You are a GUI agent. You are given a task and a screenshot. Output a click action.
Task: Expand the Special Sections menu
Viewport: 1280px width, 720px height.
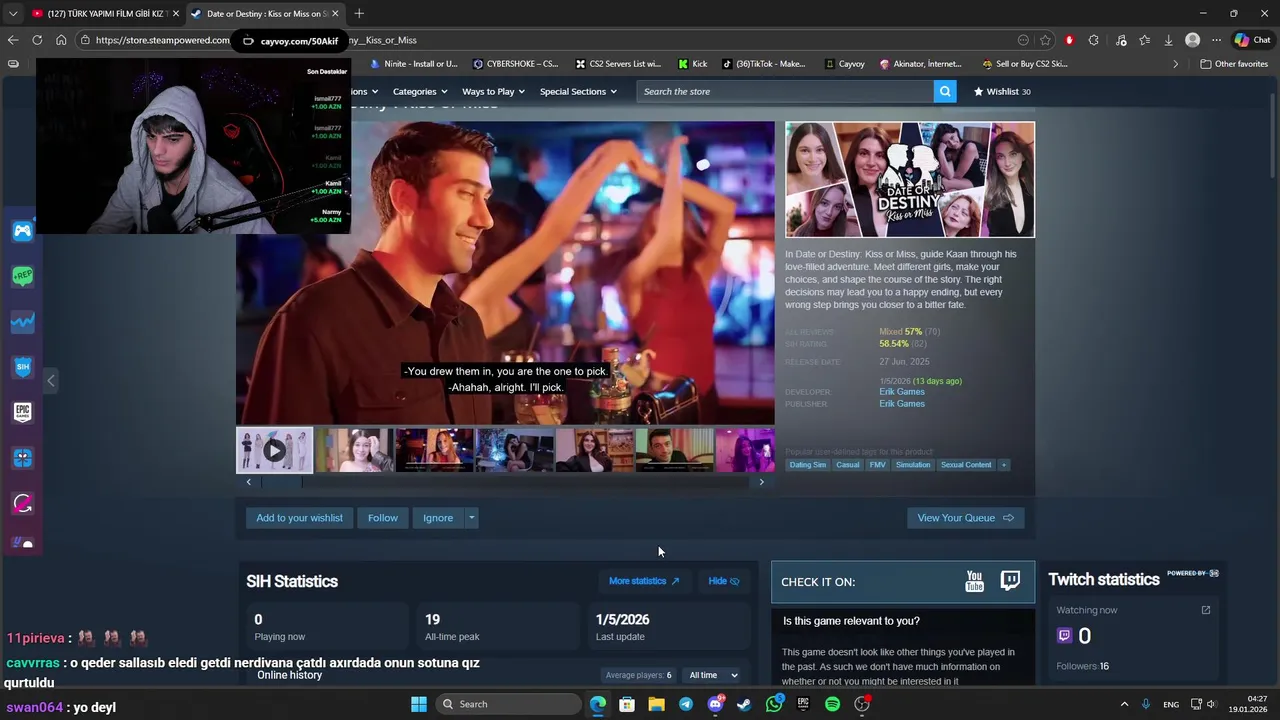coord(578,91)
